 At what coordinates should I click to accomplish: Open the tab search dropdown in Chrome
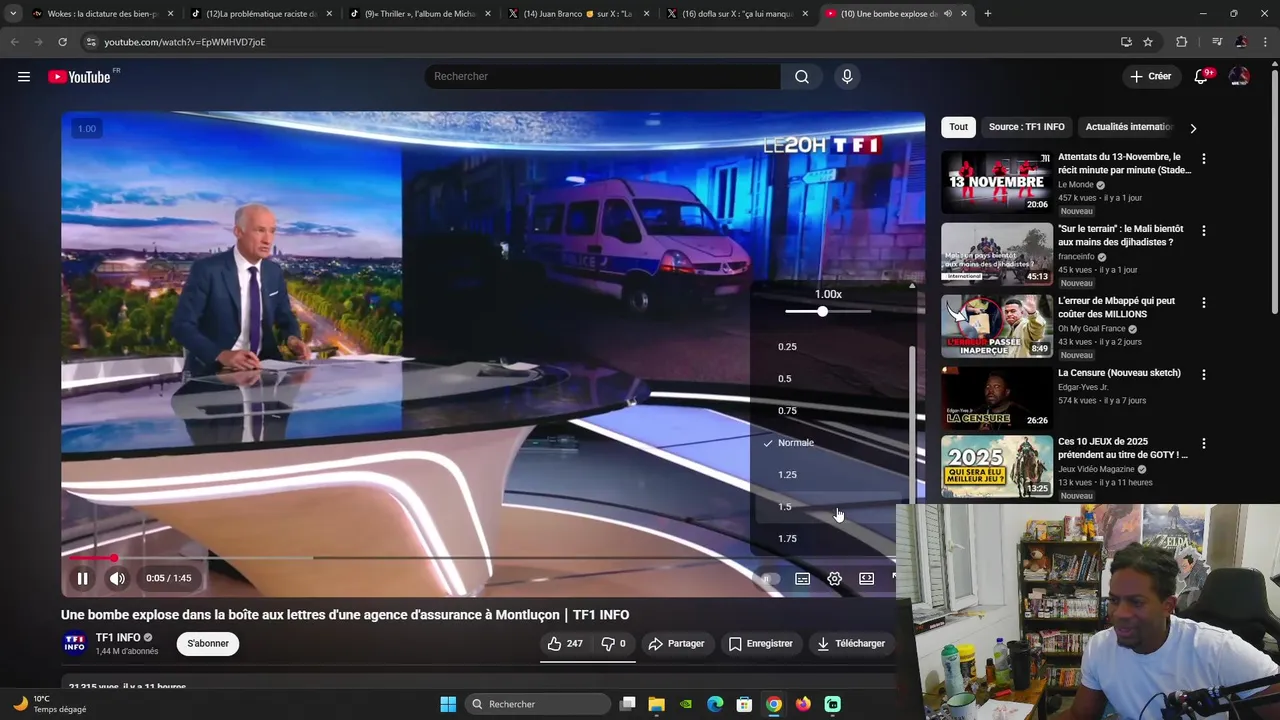point(13,14)
